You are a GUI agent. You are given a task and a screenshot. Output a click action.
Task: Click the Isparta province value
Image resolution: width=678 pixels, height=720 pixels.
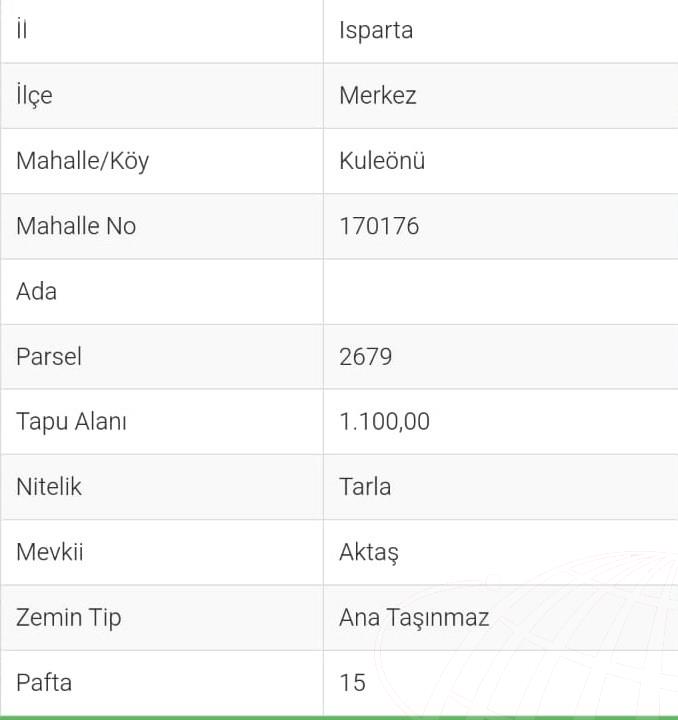[x=376, y=30]
